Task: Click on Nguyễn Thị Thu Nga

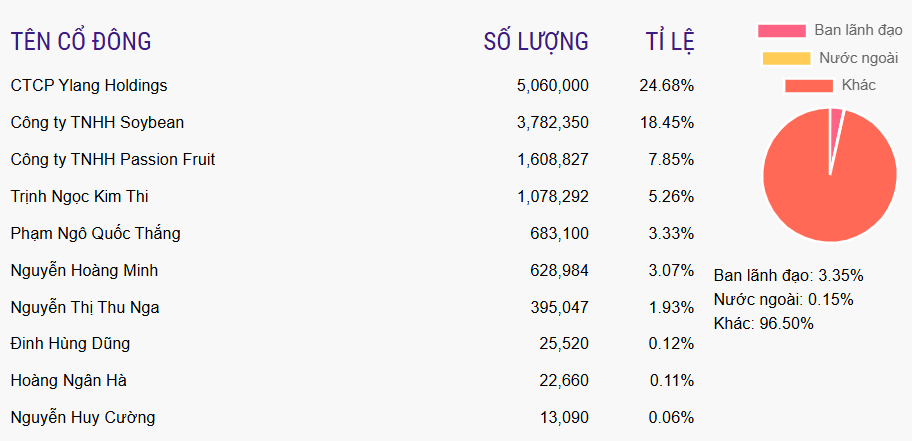Action: pyautogui.click(x=85, y=308)
